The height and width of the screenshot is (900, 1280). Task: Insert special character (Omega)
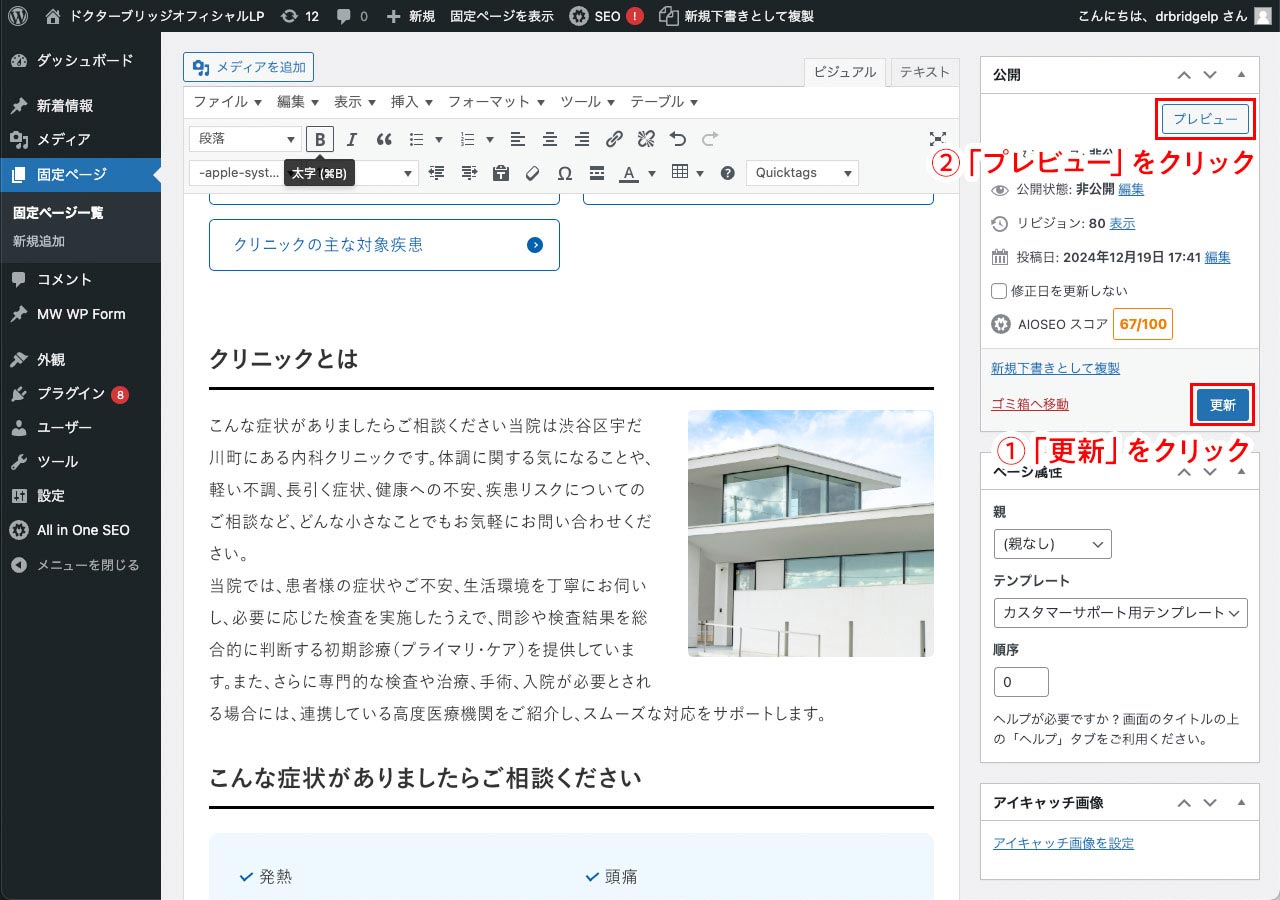click(565, 173)
